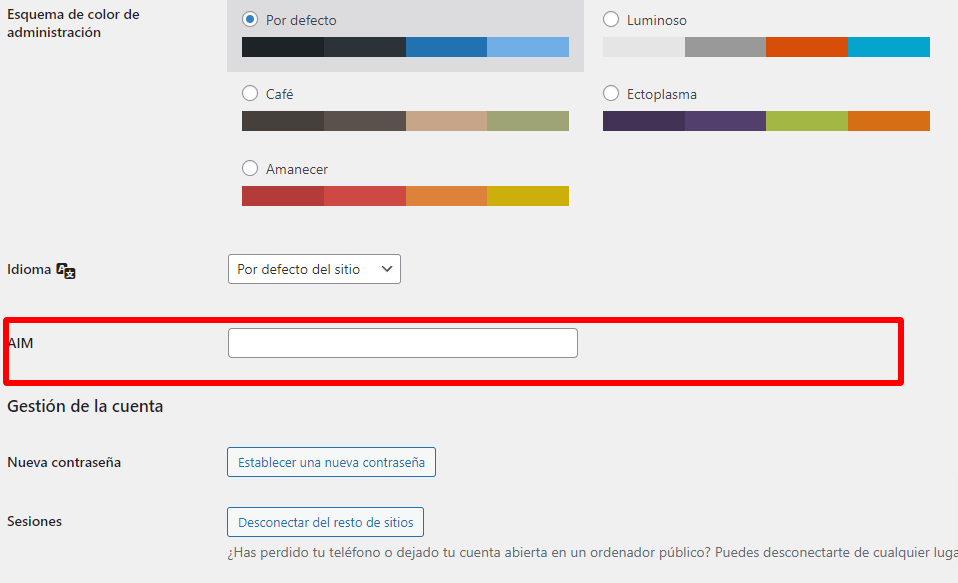Viewport: 958px width, 583px height.
Task: Click the Nueva contraseña label
Action: click(x=64, y=462)
